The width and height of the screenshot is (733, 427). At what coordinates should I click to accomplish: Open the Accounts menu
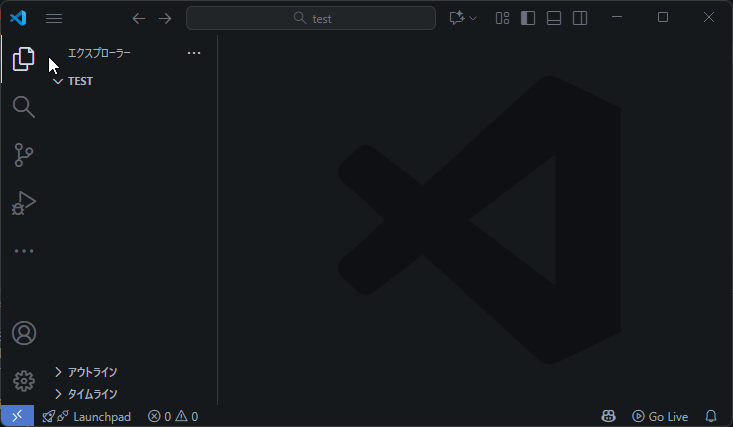coord(24,333)
